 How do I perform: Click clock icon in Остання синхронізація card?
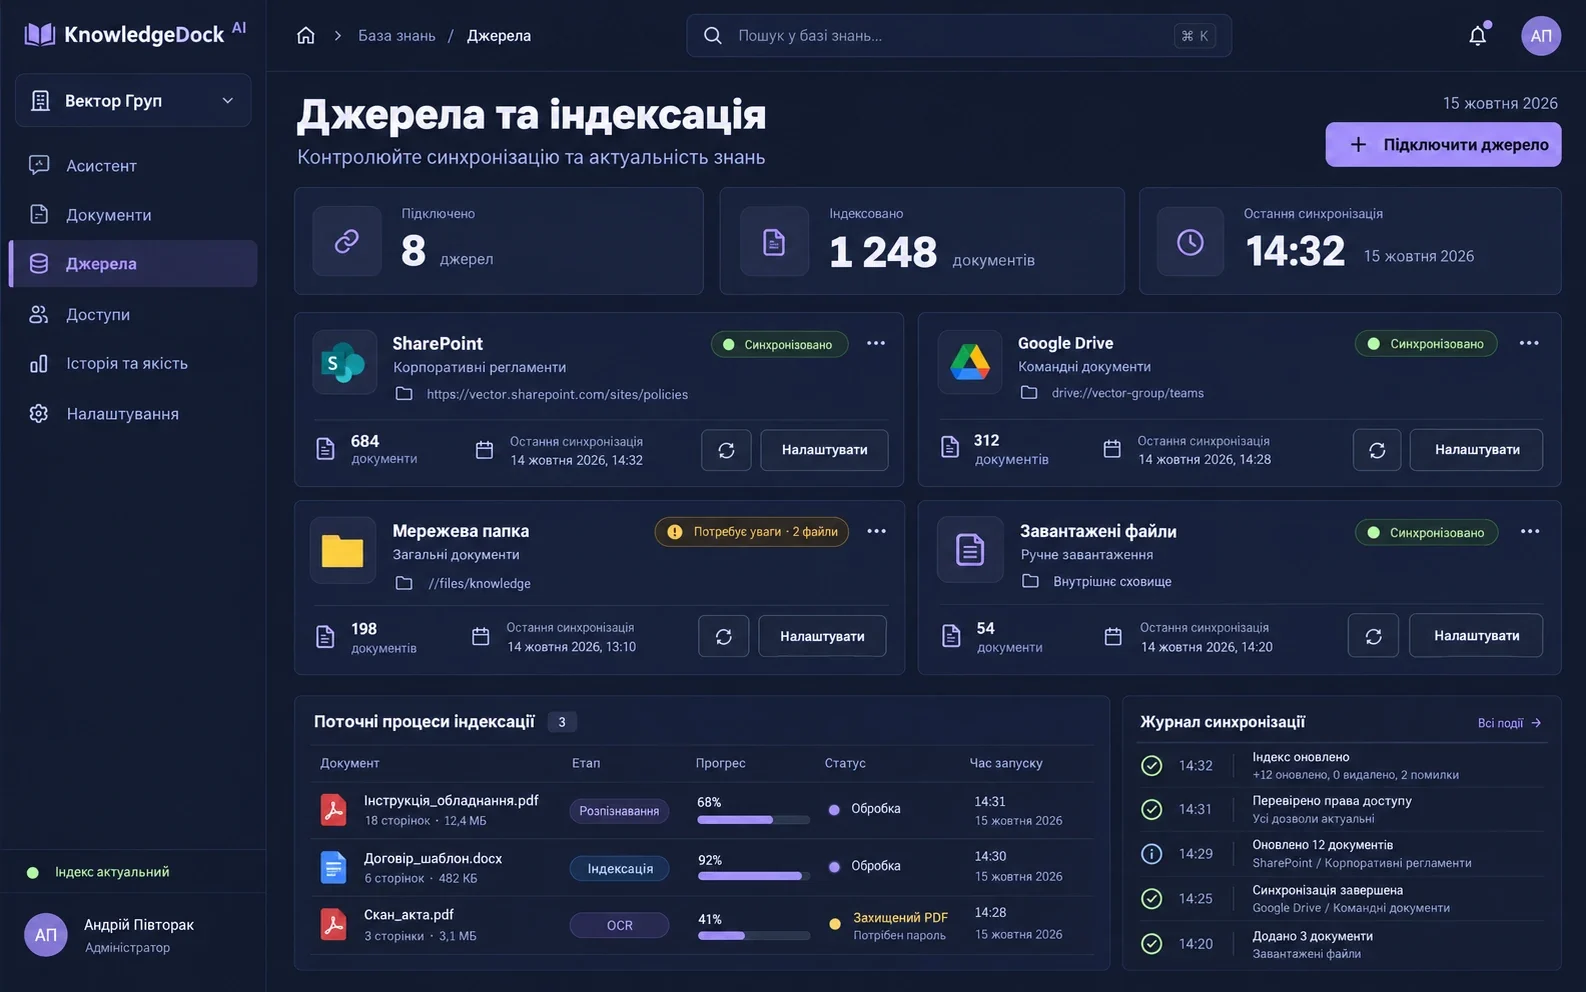tap(1190, 241)
